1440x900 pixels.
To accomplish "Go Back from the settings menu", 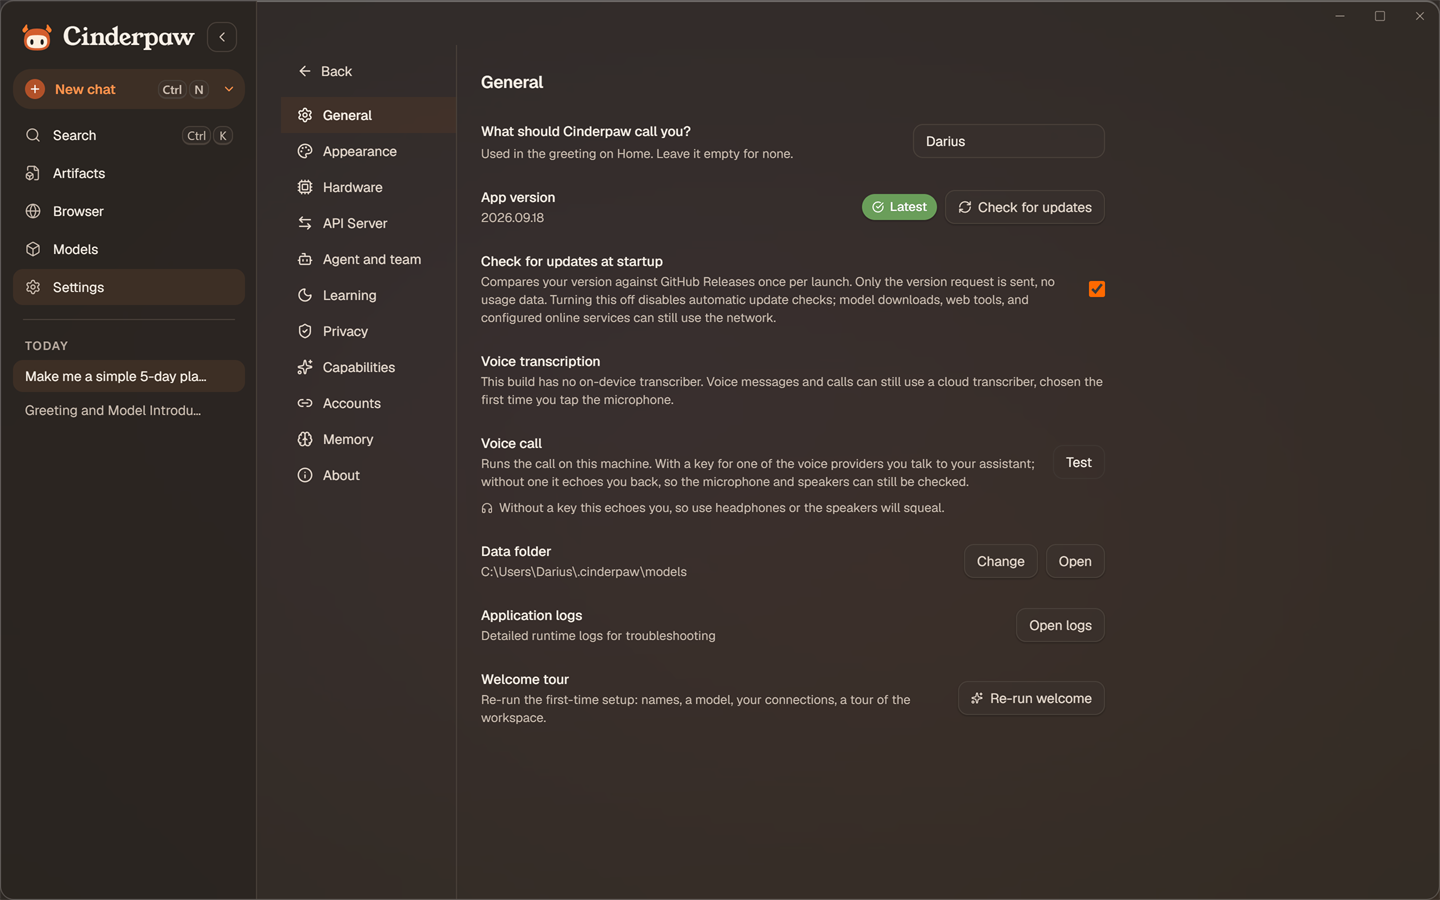I will point(325,71).
